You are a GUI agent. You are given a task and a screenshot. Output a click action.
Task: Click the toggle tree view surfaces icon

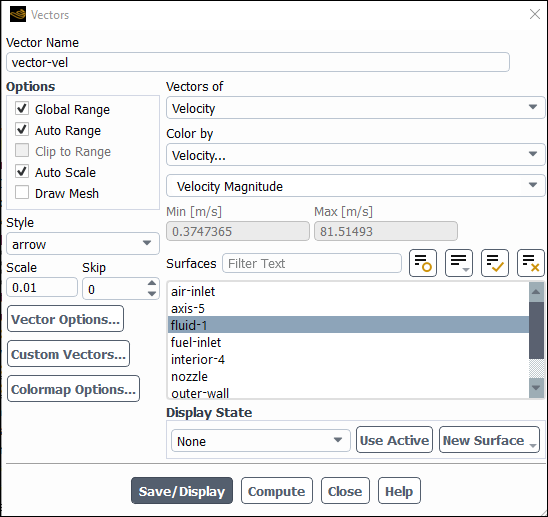423,263
